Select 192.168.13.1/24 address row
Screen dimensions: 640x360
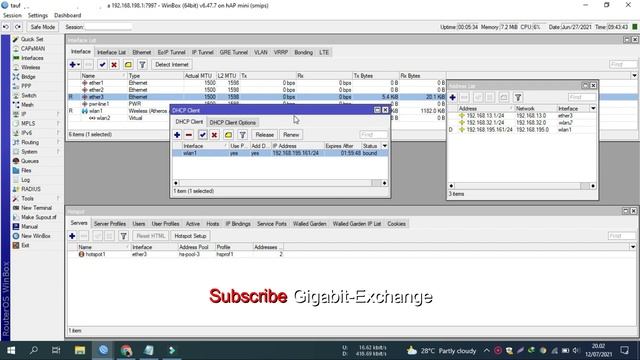point(522,116)
